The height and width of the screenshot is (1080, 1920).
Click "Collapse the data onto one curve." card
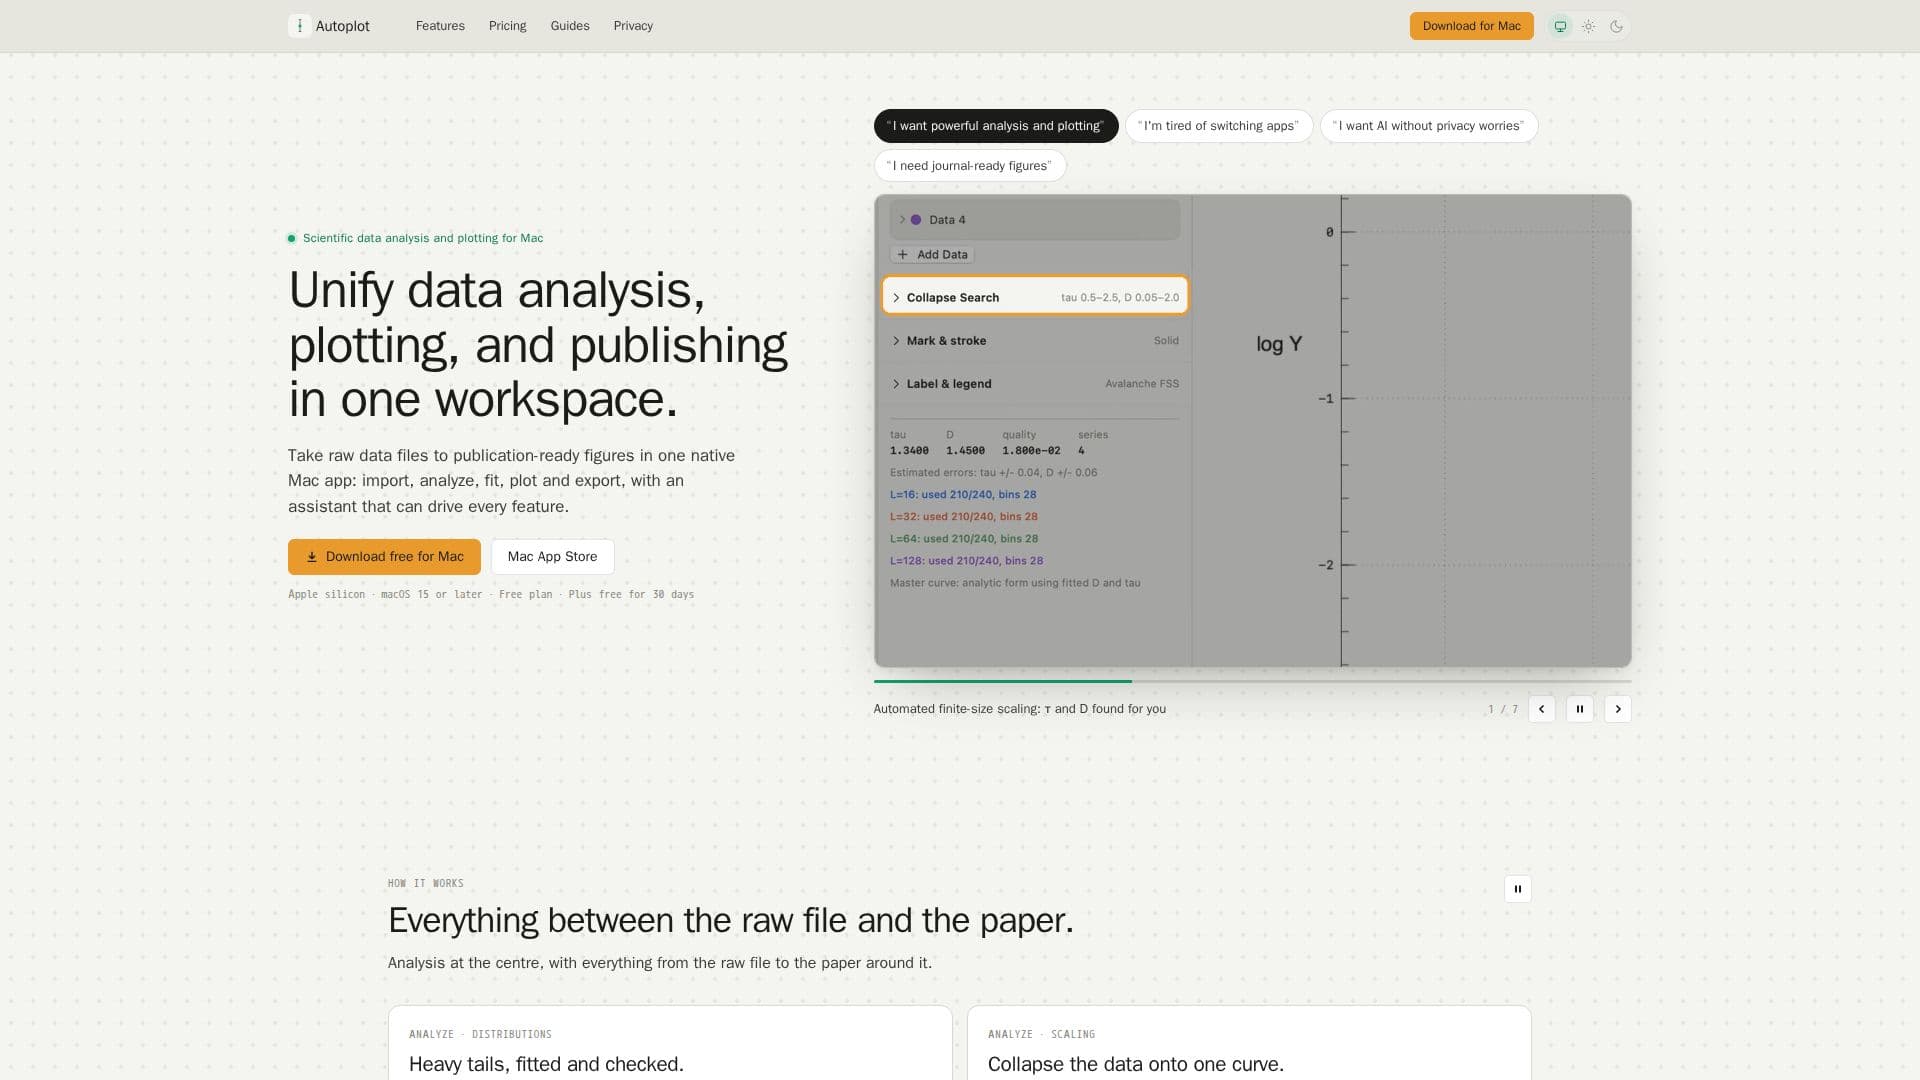pos(1249,1043)
